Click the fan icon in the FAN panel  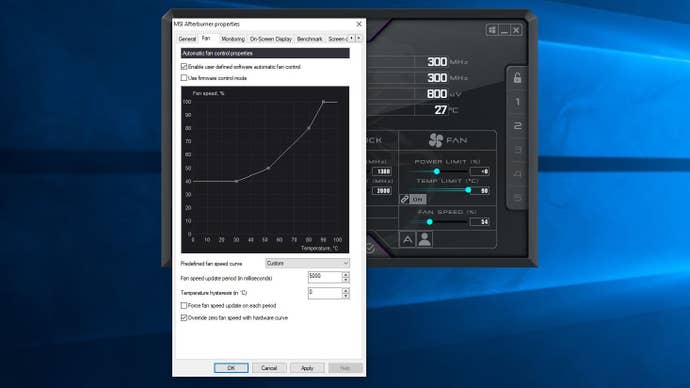pyautogui.click(x=436, y=140)
